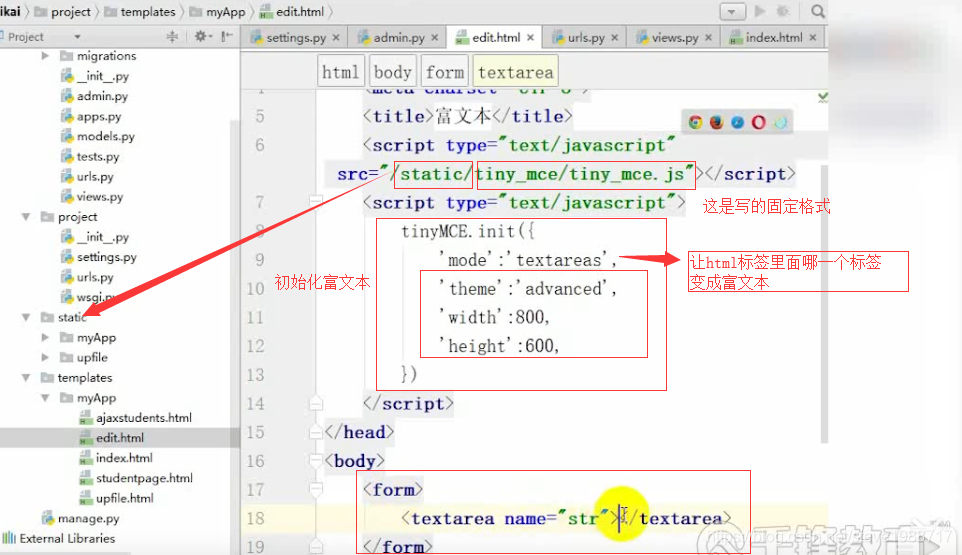The width and height of the screenshot is (962, 555).
Task: Select studentpage.html file
Action: click(x=144, y=478)
